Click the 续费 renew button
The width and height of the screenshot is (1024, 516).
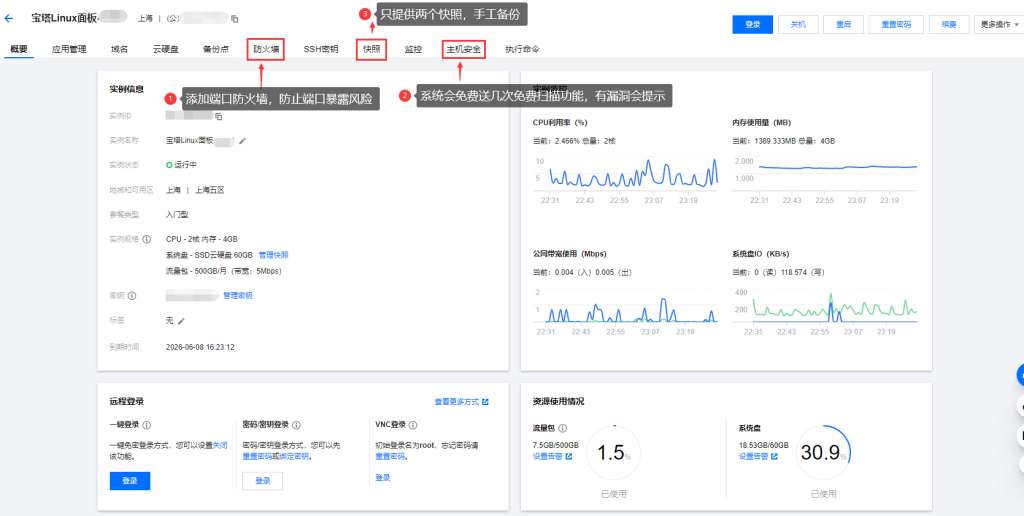(x=949, y=24)
